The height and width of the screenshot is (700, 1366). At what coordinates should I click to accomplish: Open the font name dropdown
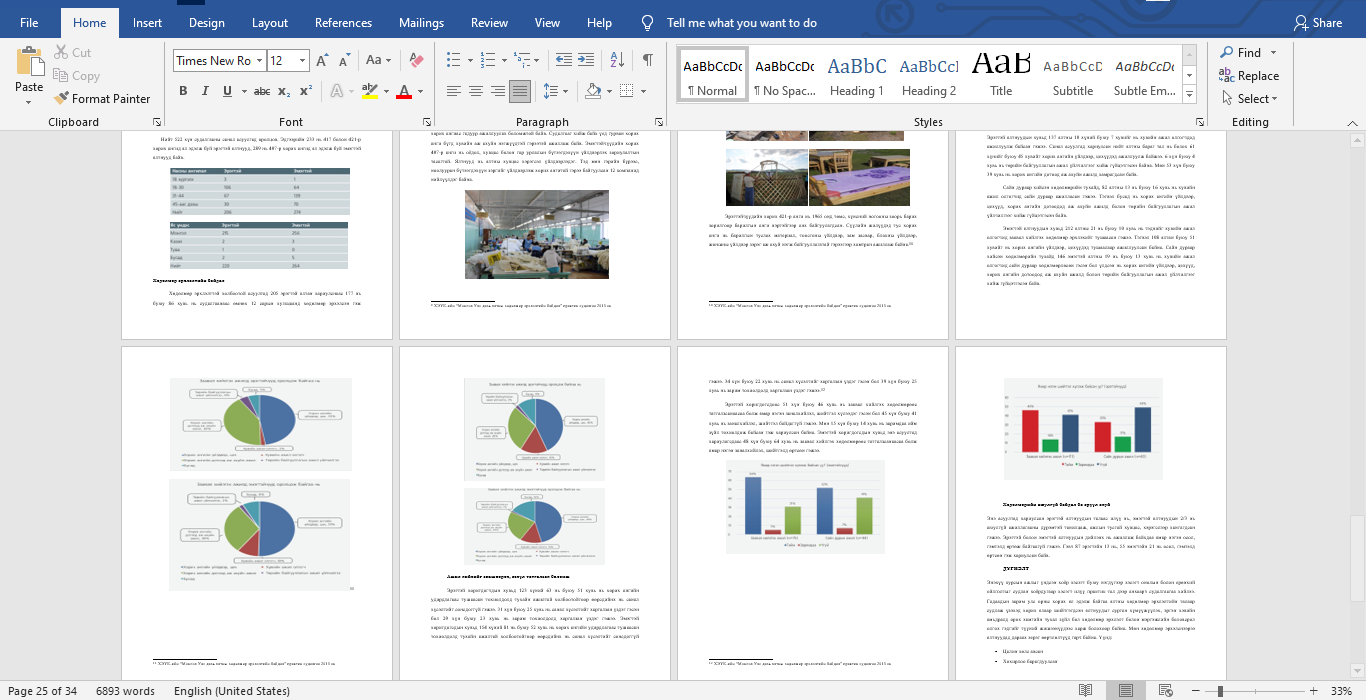(x=259, y=61)
